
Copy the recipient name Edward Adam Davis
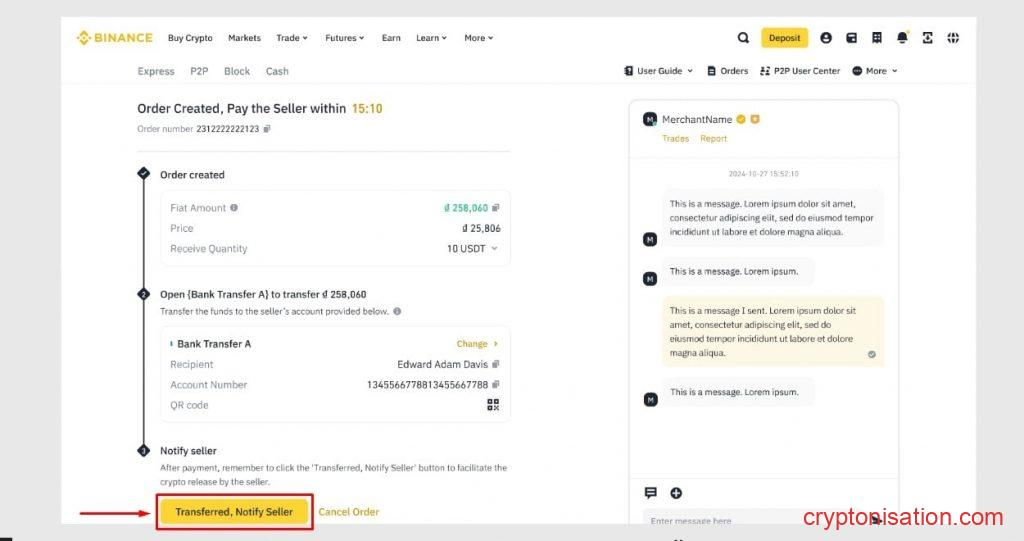pyautogui.click(x=496, y=364)
